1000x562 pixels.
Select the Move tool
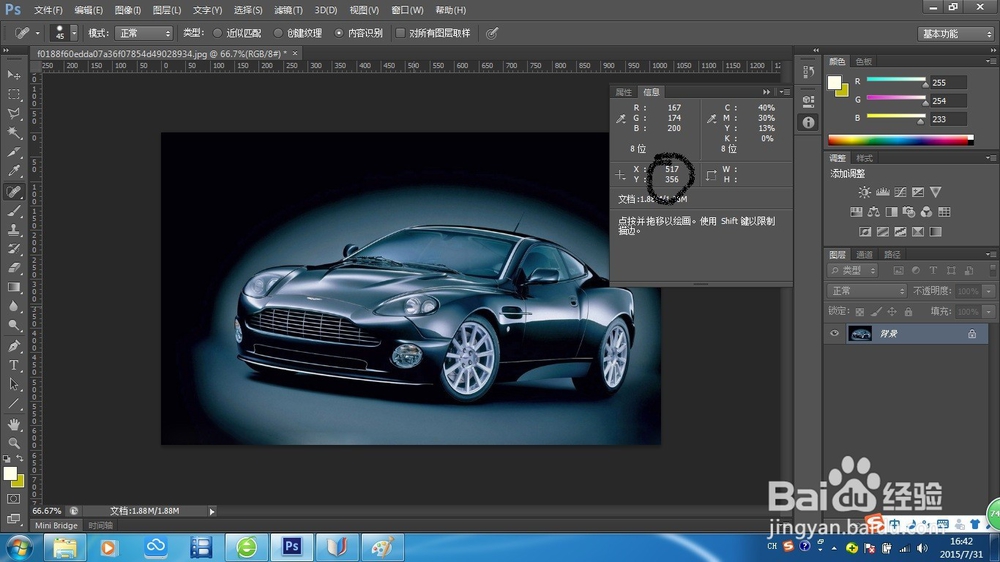tap(14, 75)
